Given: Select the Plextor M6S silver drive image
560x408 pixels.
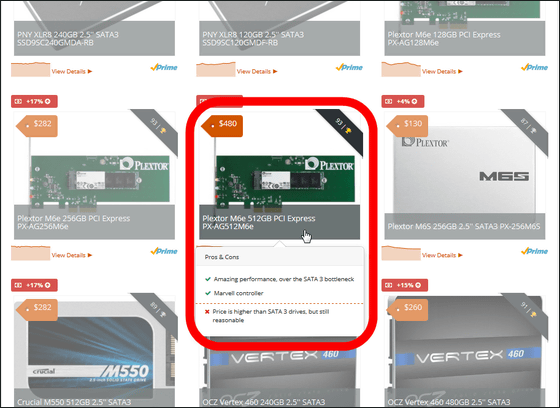Looking at the screenshot, I should [464, 175].
